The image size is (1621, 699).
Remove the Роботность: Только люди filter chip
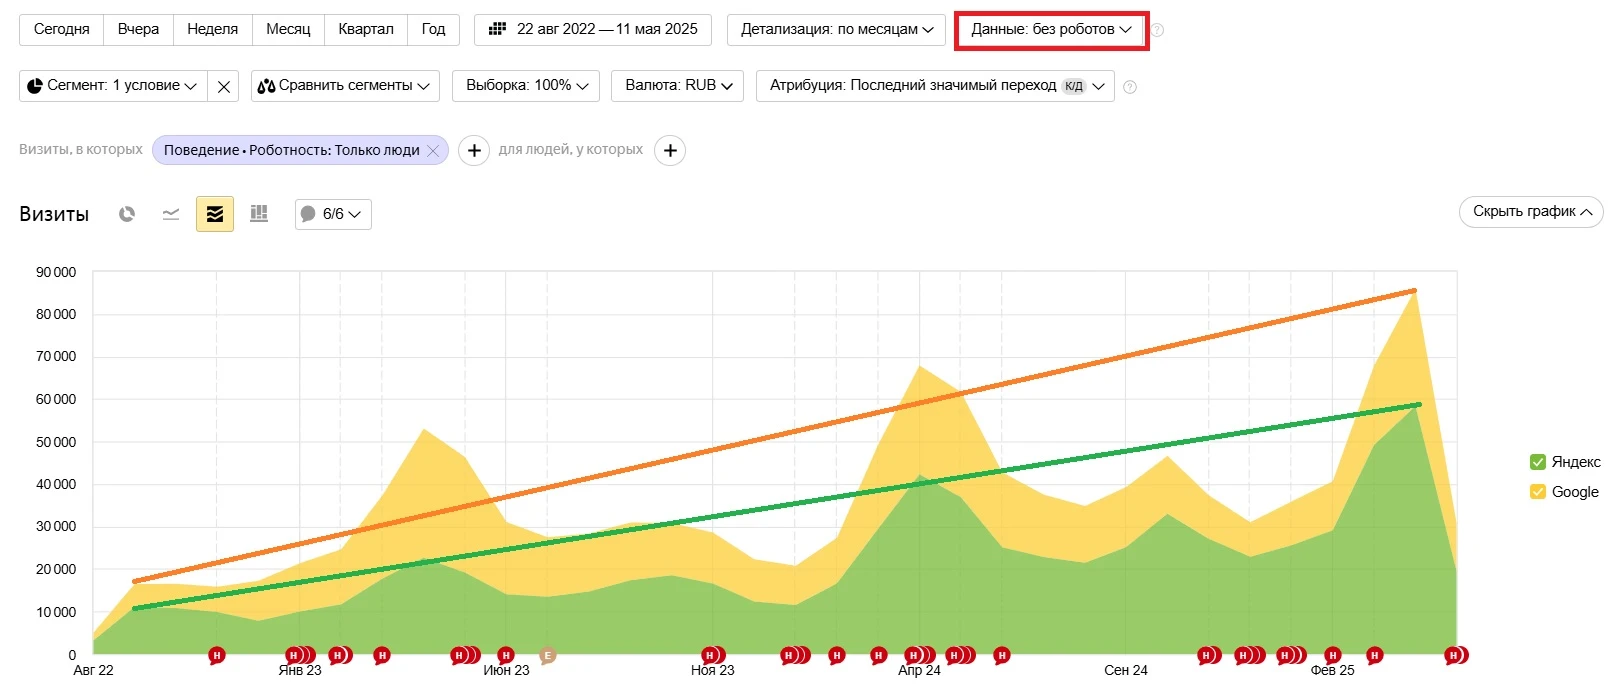pyautogui.click(x=433, y=150)
